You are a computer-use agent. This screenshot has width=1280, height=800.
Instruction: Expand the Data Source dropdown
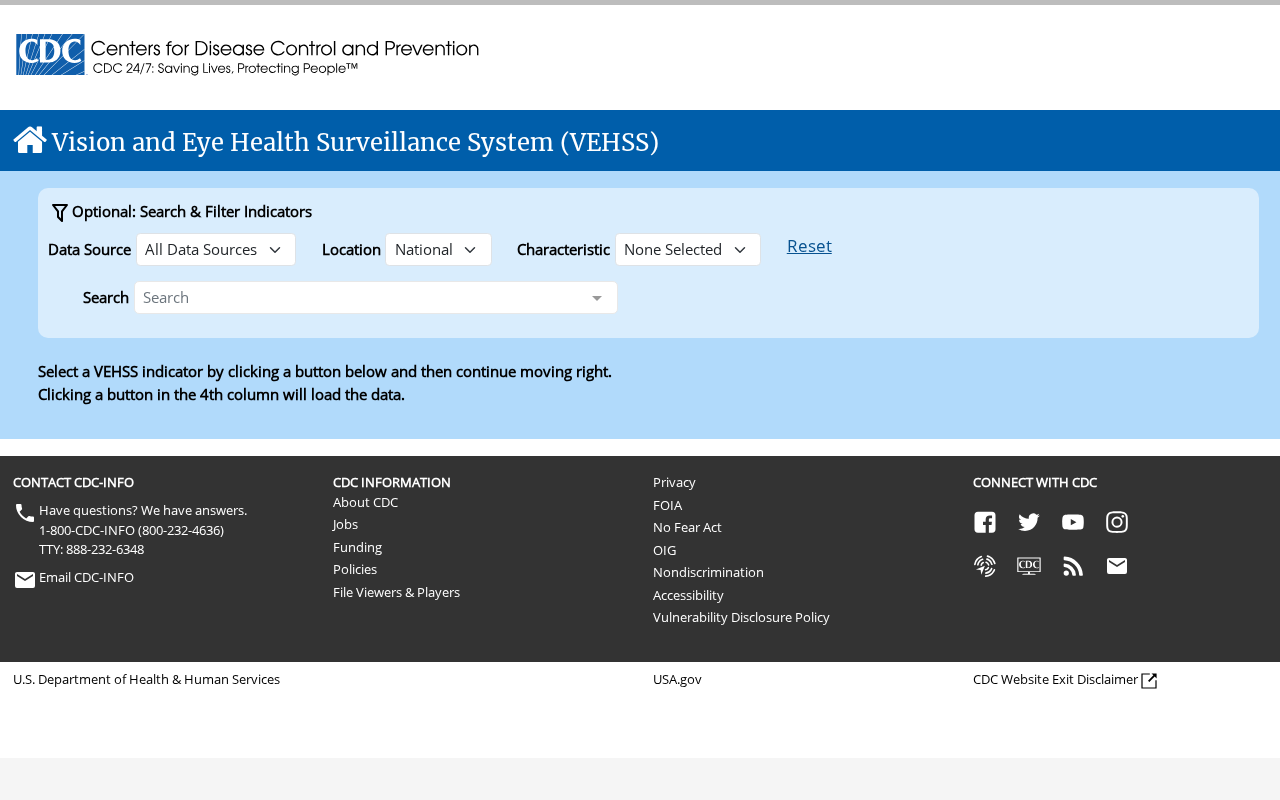[216, 250]
